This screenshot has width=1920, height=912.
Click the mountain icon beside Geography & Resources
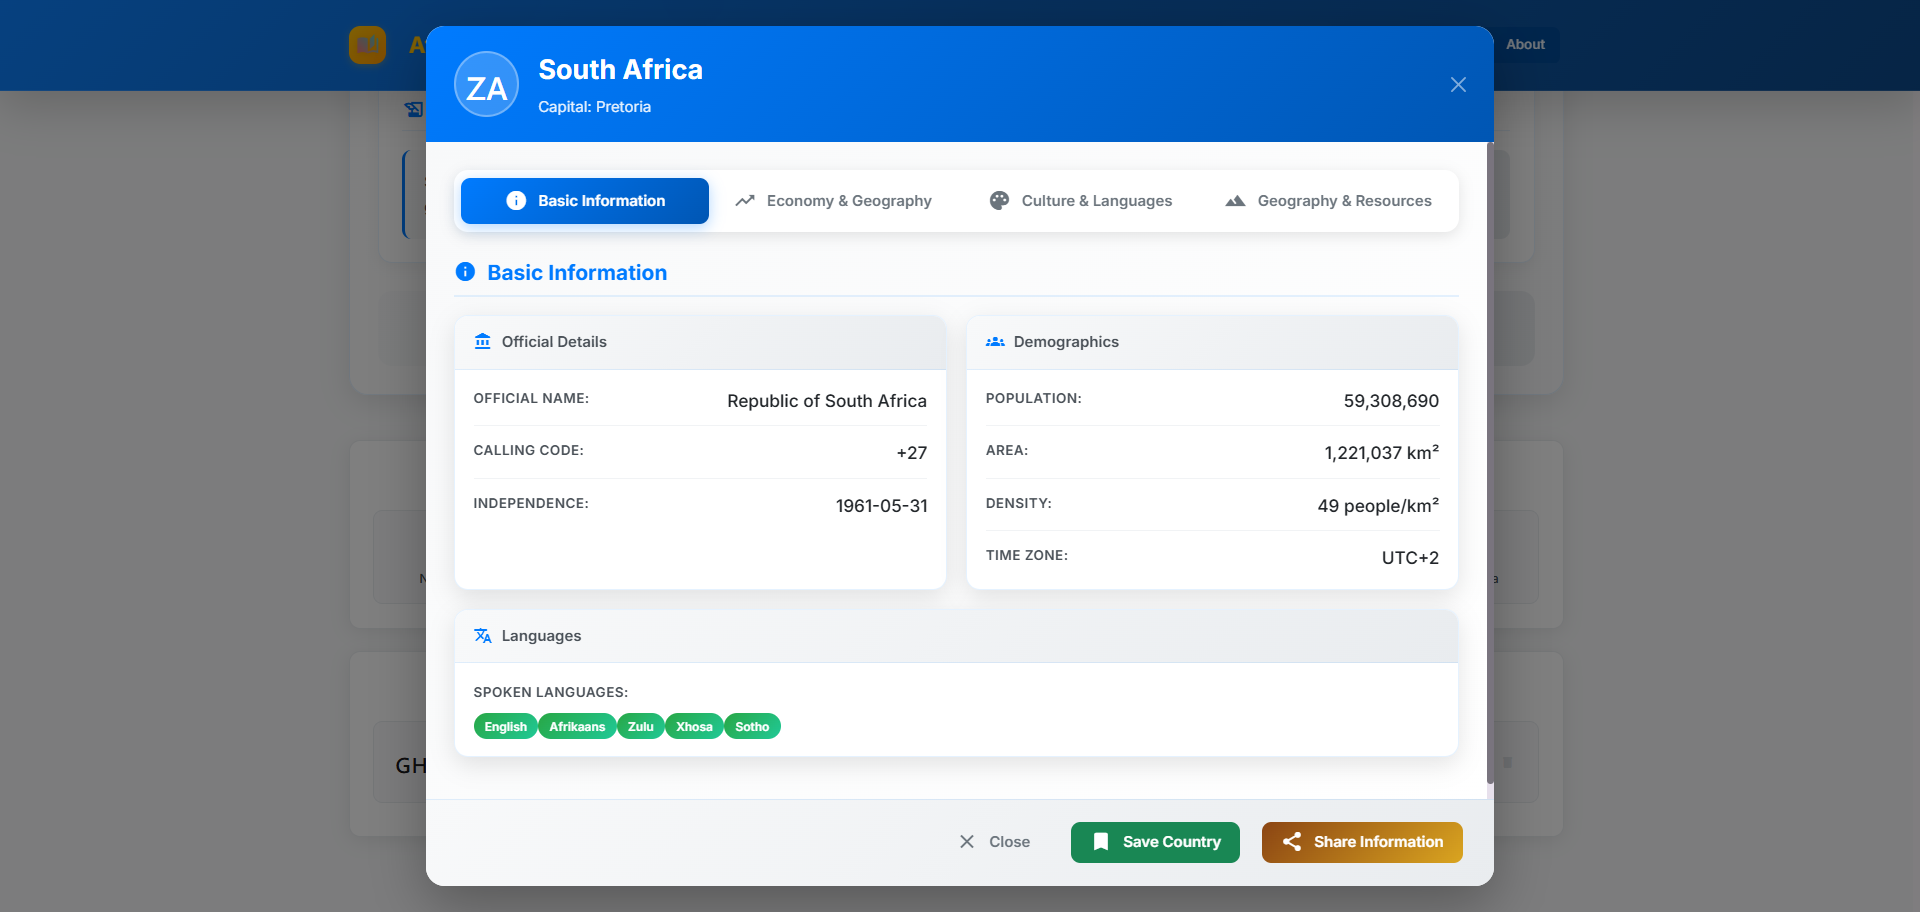[x=1234, y=200]
